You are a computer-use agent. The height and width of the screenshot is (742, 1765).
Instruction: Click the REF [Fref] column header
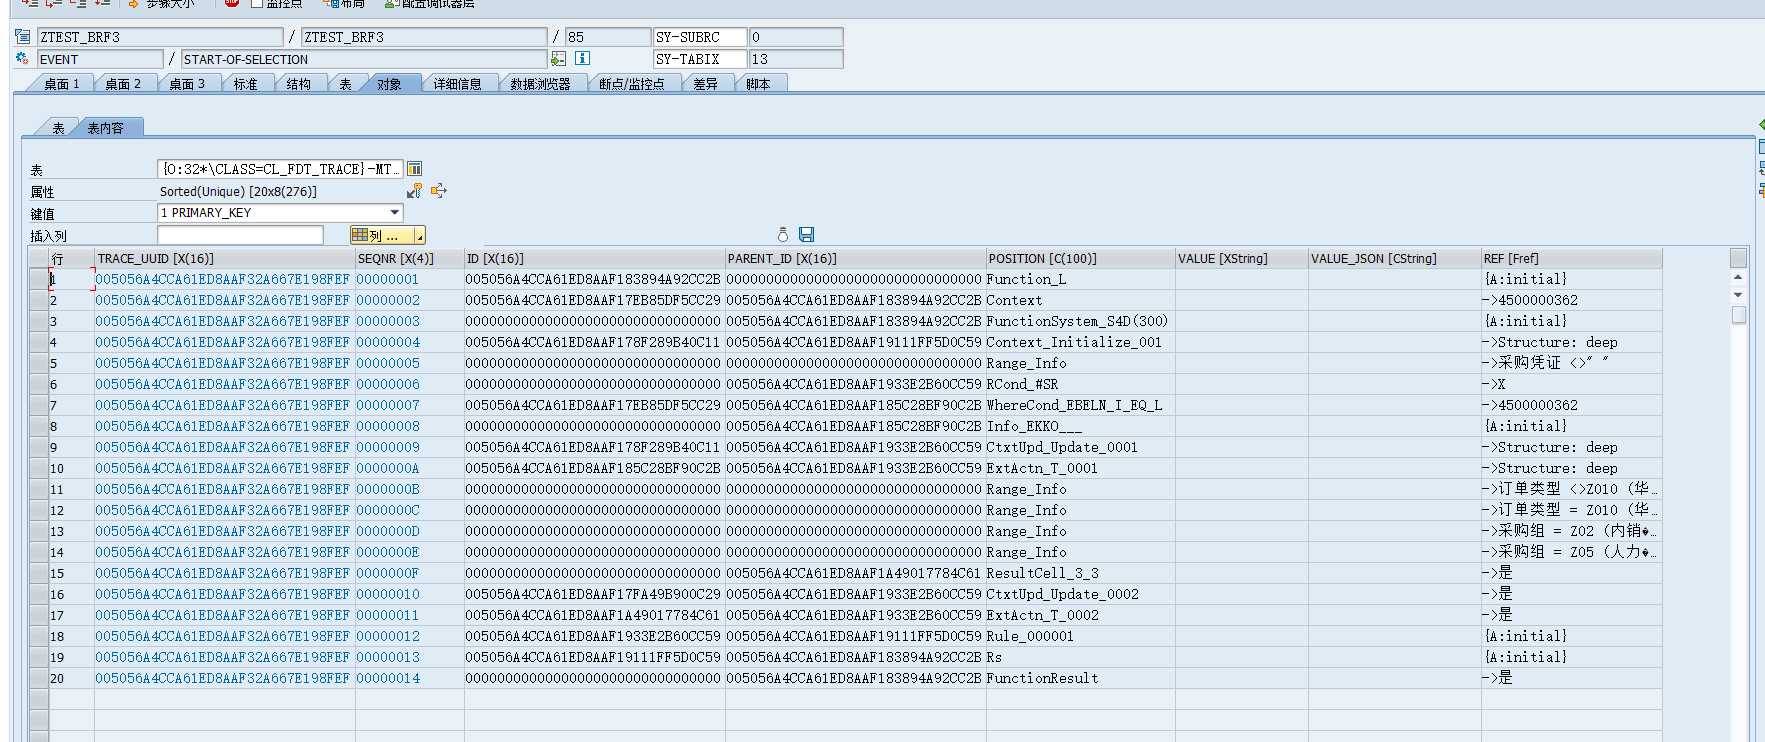(1571, 258)
